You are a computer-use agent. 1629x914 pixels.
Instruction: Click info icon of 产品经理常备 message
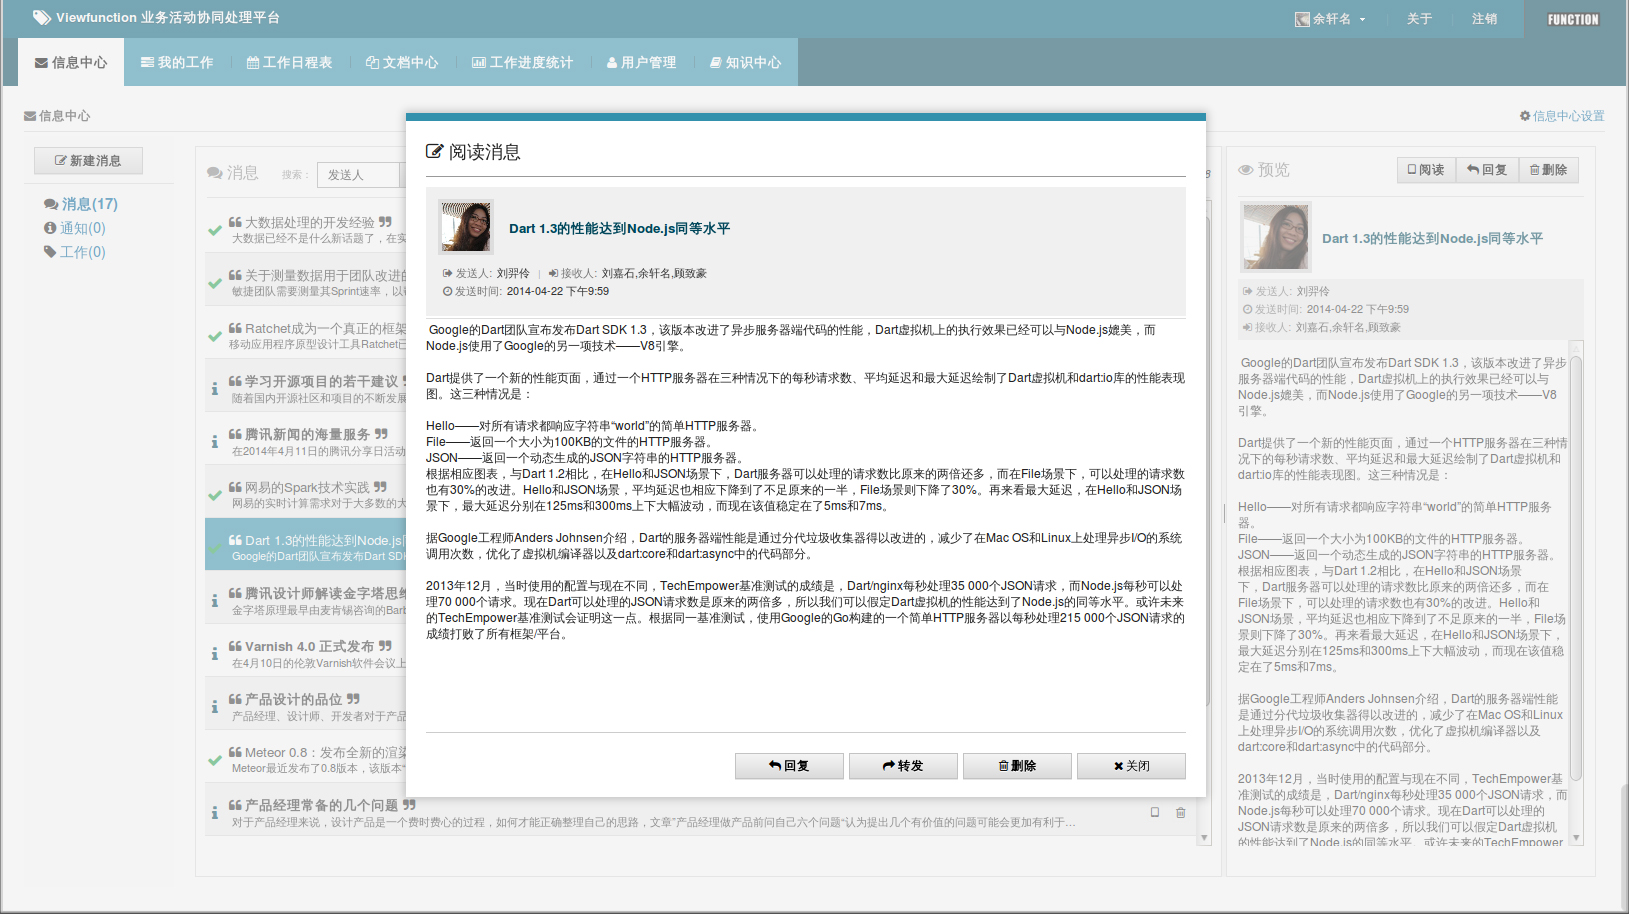click(215, 813)
